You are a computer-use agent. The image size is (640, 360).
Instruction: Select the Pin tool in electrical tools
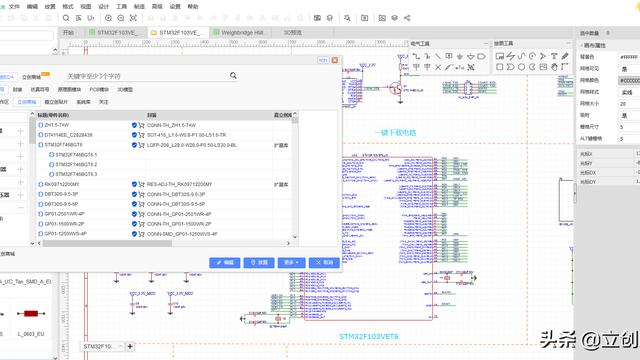[x=460, y=67]
